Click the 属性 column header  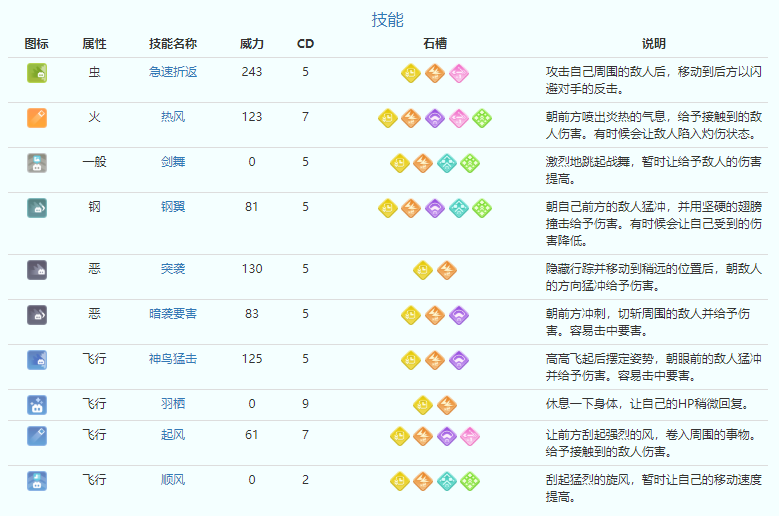tap(94, 44)
